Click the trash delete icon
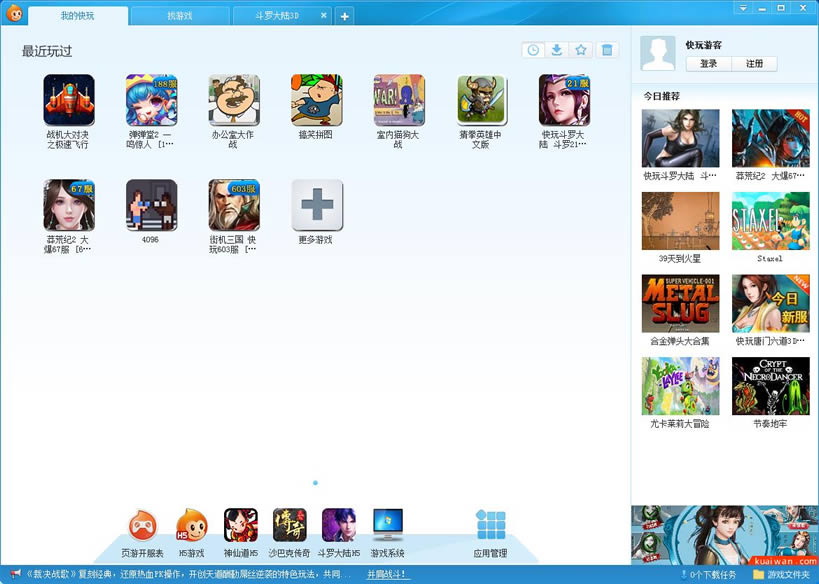The height and width of the screenshot is (584, 819). point(606,50)
